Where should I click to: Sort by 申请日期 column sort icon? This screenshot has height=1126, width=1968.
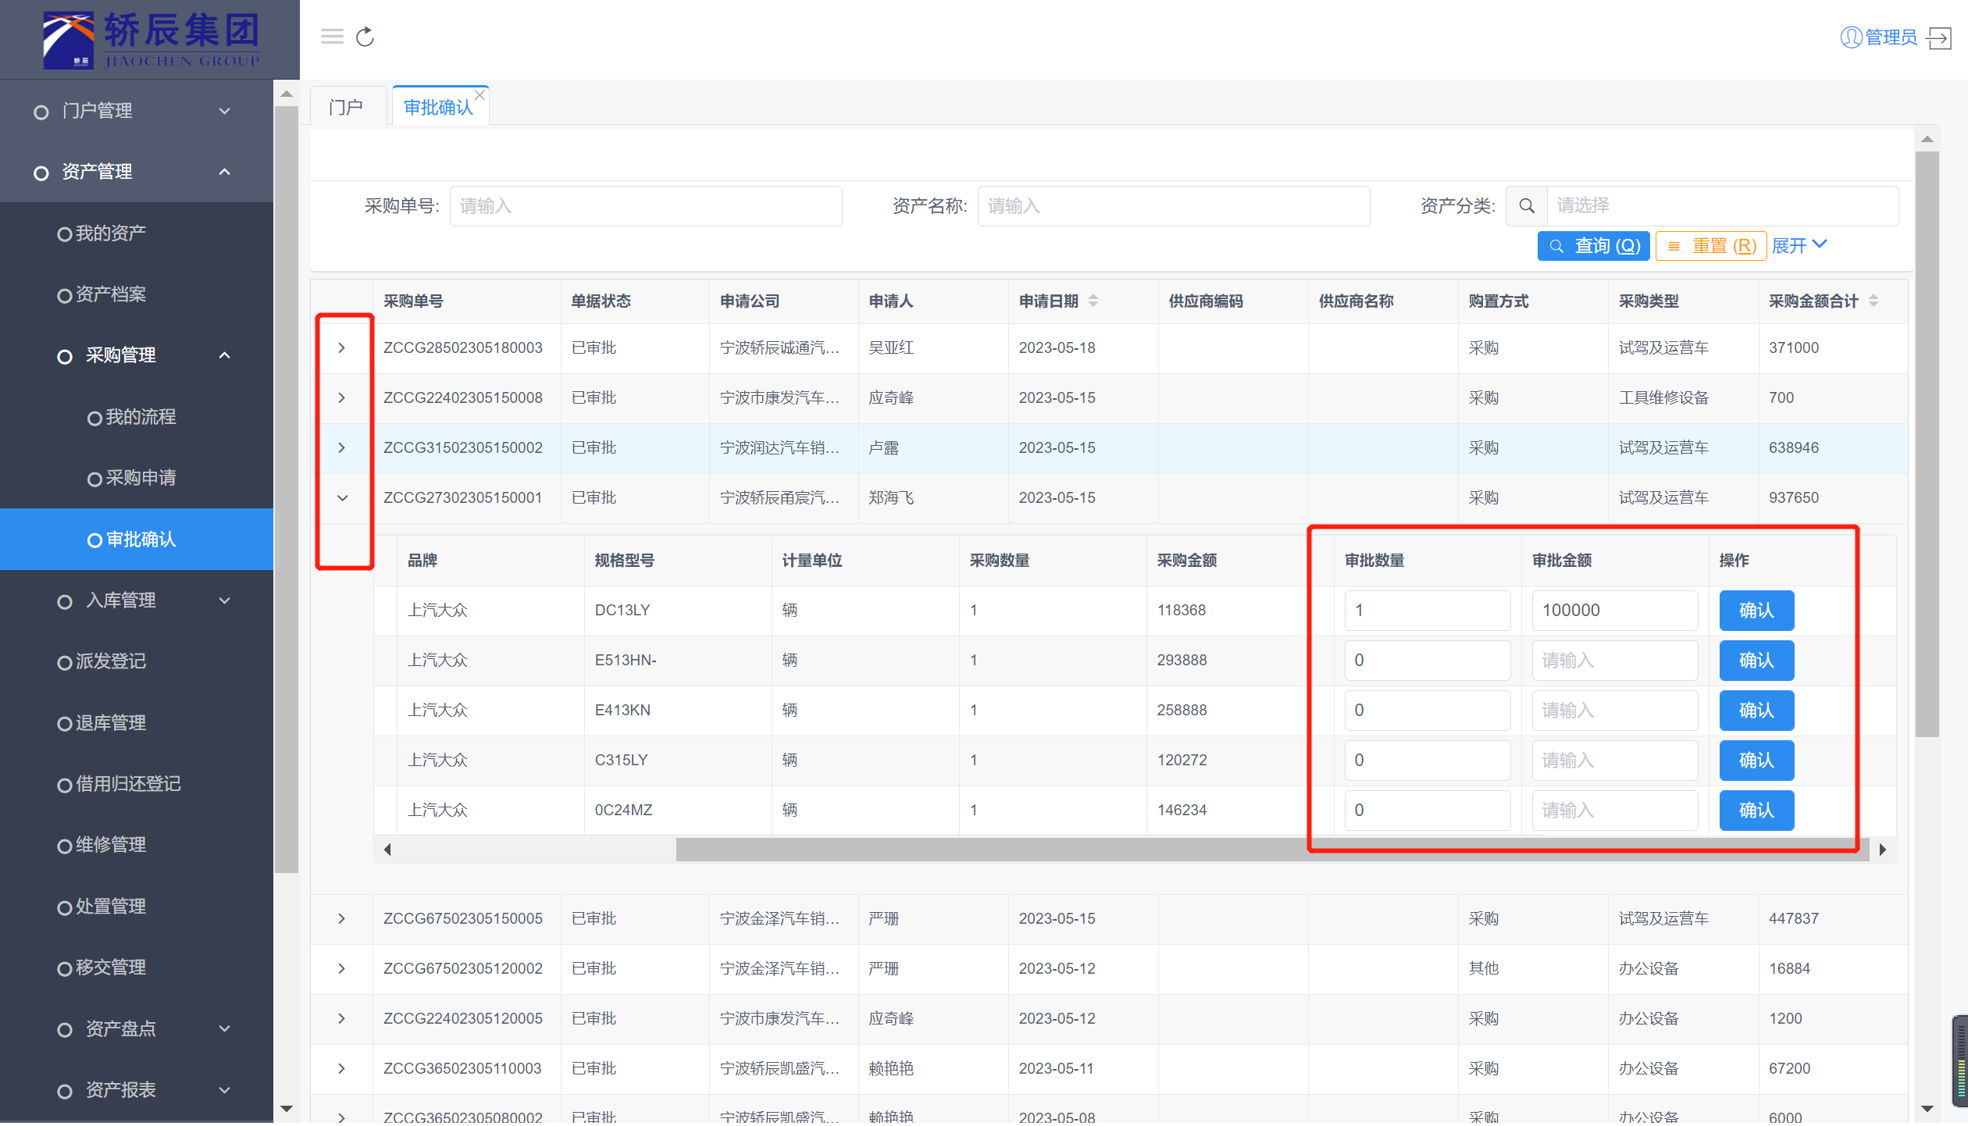[x=1094, y=301]
